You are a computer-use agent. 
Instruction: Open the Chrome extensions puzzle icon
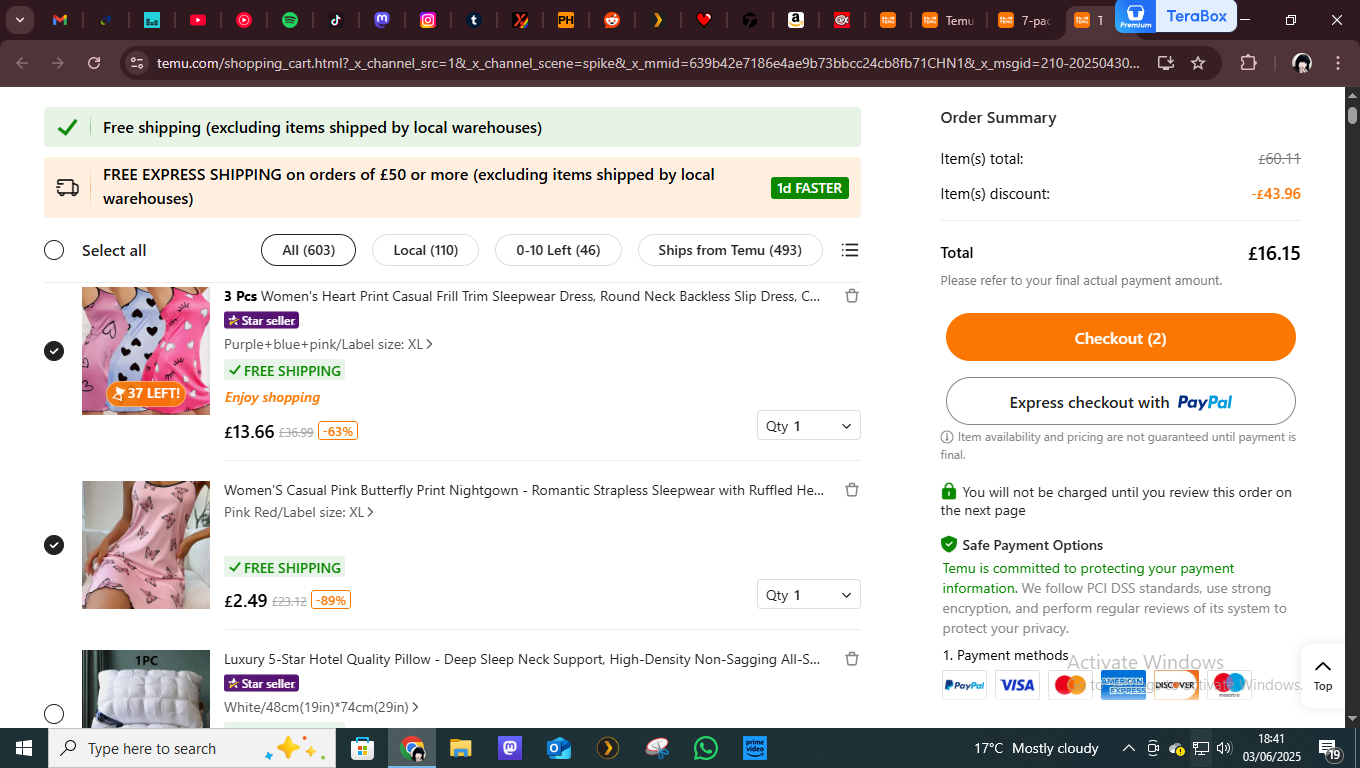[1248, 63]
